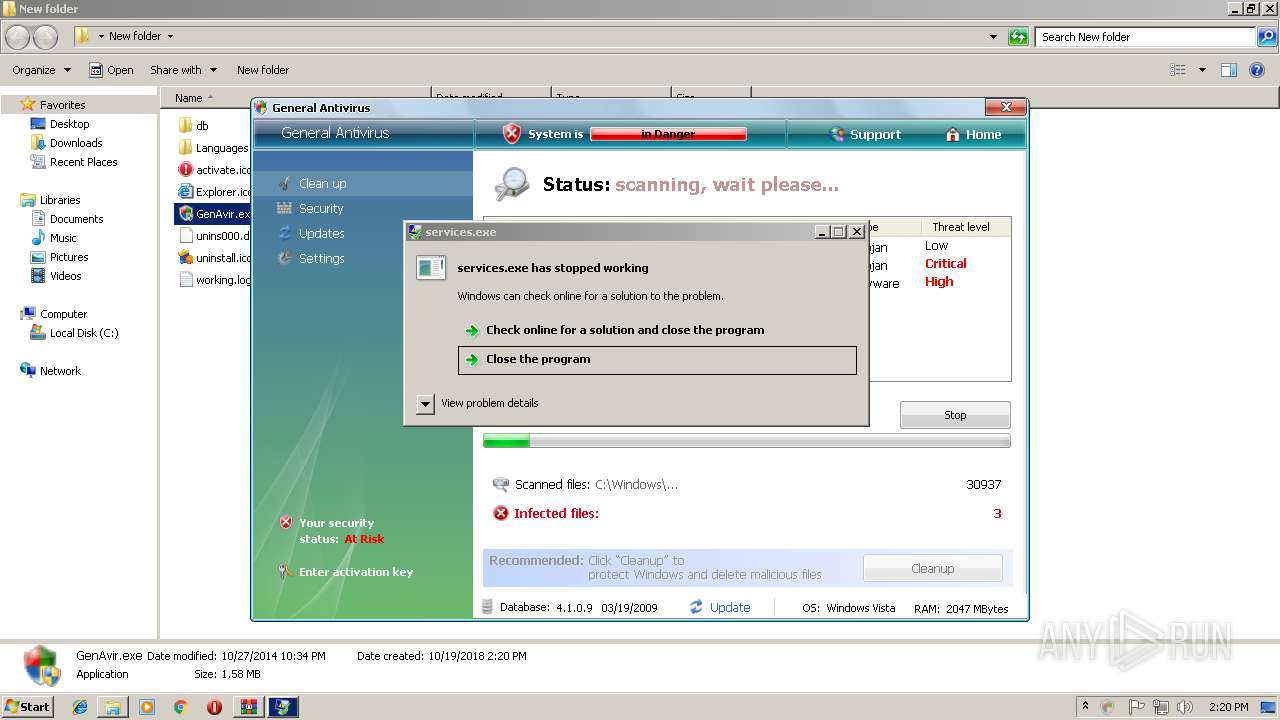Toggle the preview pane icon
The width and height of the screenshot is (1280, 720).
pos(1229,70)
